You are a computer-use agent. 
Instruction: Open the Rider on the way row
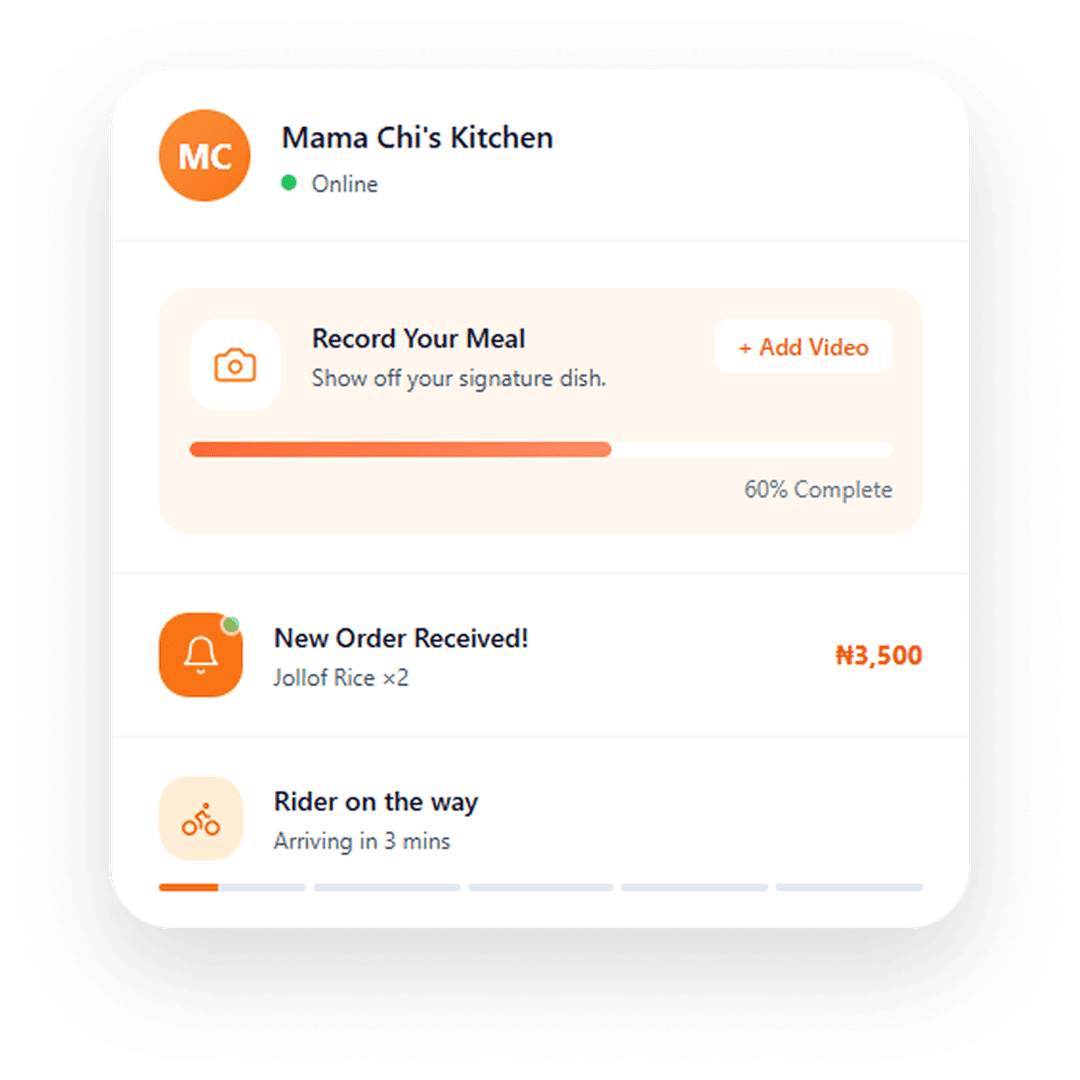[540, 818]
